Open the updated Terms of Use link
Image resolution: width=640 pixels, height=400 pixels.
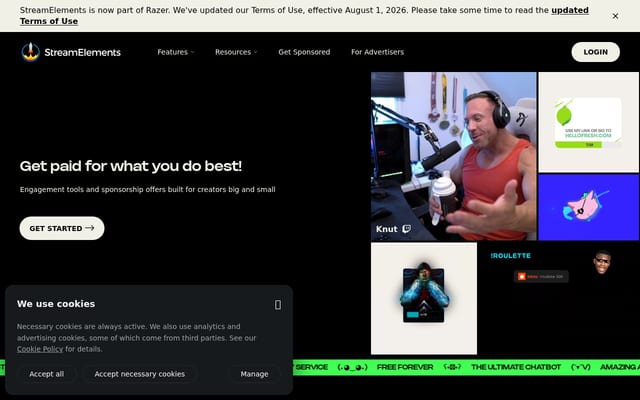pos(304,16)
